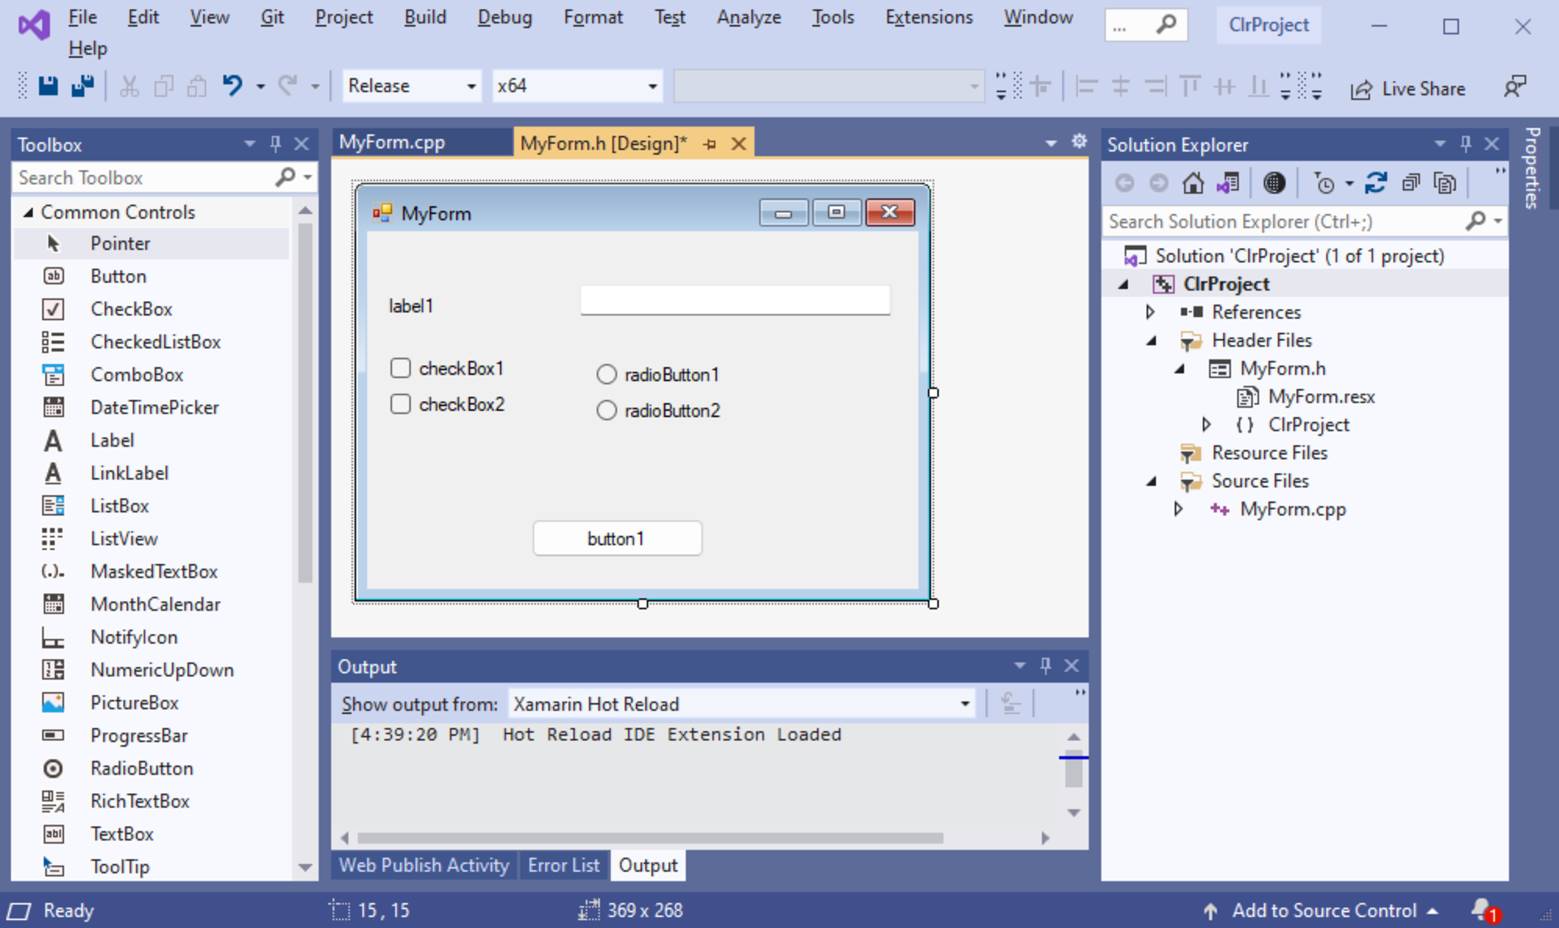Click Add to Source Control
Screen dimensions: 1559x928
[x=1325, y=910]
